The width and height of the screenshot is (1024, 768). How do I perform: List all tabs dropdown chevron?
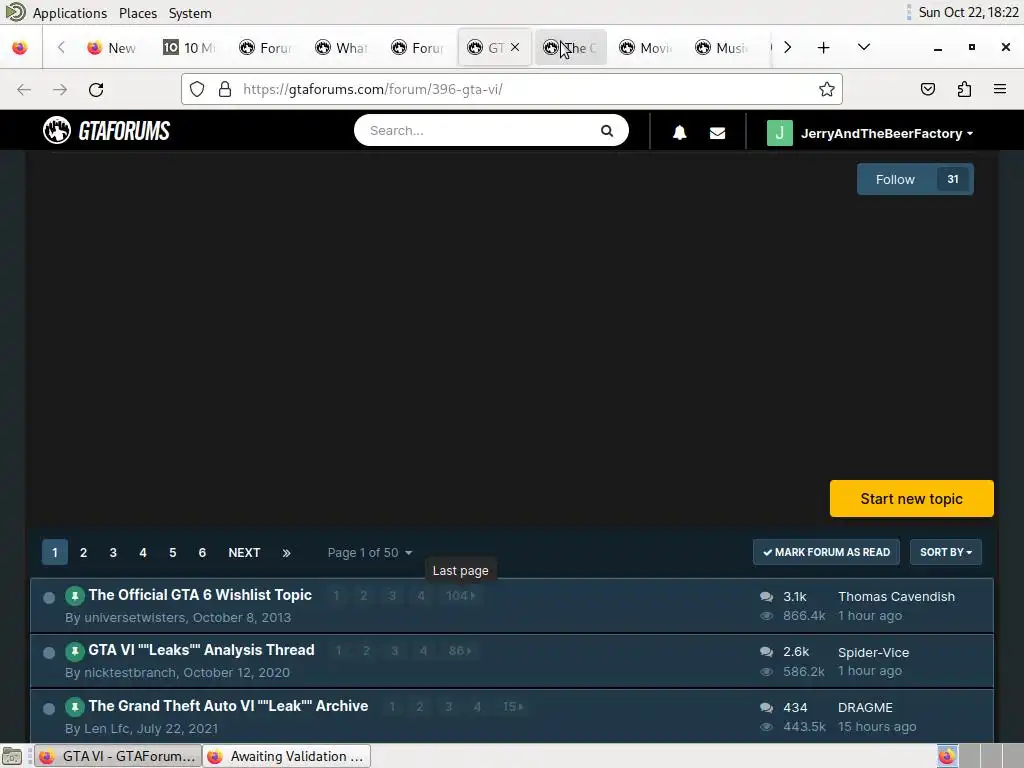[x=863, y=47]
